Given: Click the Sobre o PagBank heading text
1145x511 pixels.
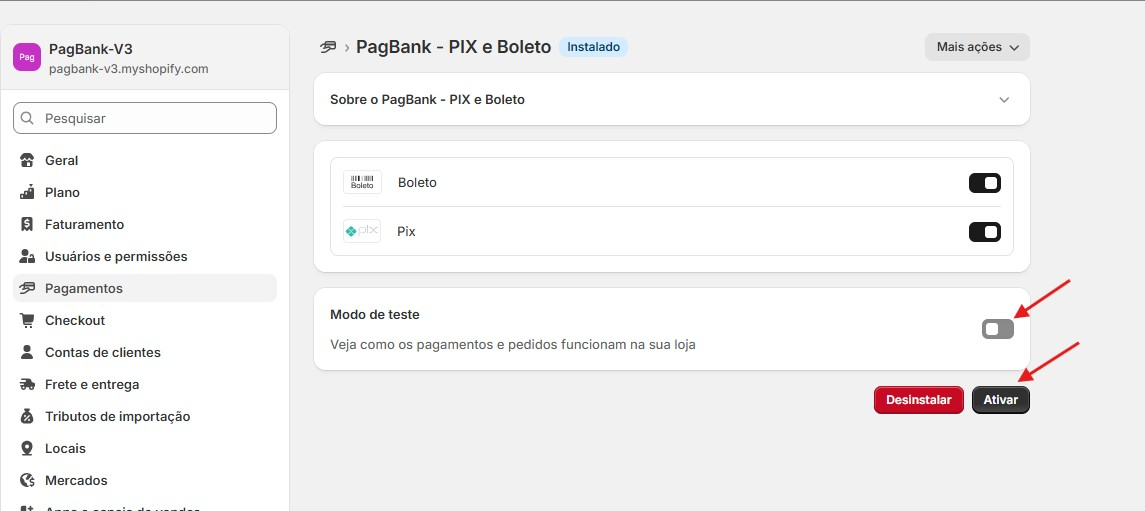Looking at the screenshot, I should coord(427,100).
